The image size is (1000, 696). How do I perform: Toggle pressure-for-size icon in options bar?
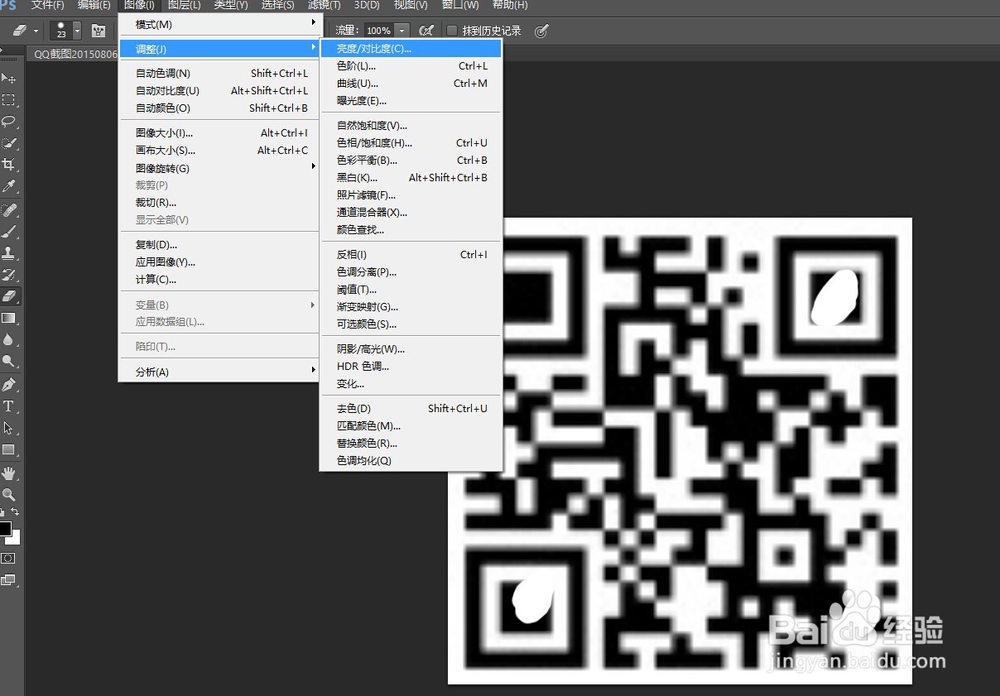541,31
